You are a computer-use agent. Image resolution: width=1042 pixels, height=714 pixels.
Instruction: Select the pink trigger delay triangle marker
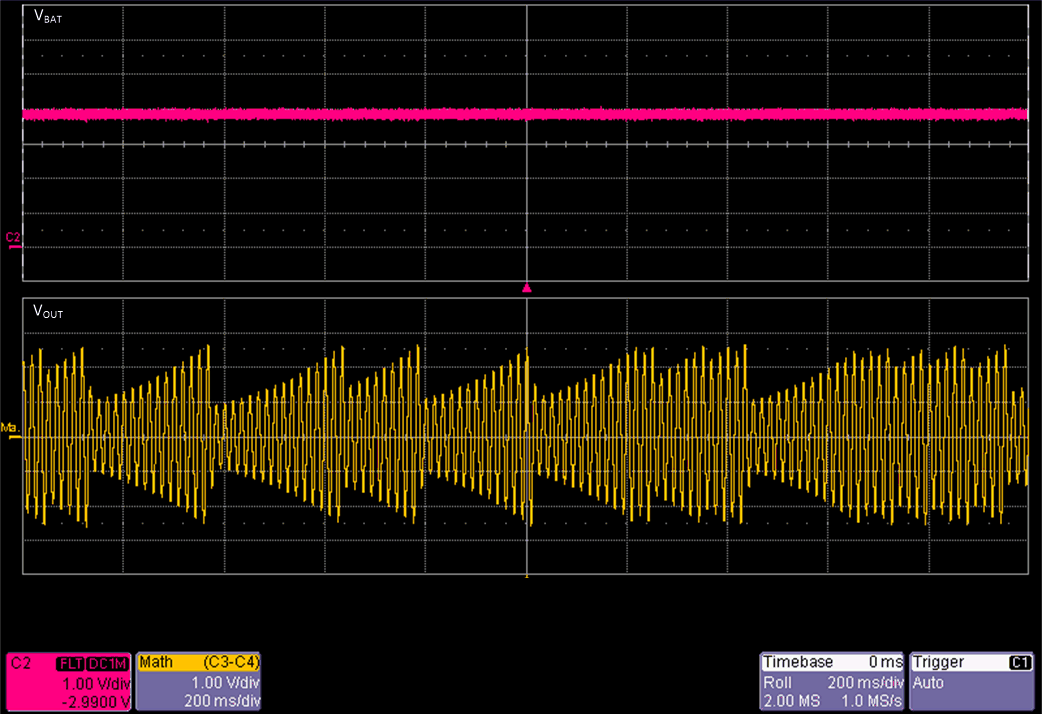tap(527, 288)
